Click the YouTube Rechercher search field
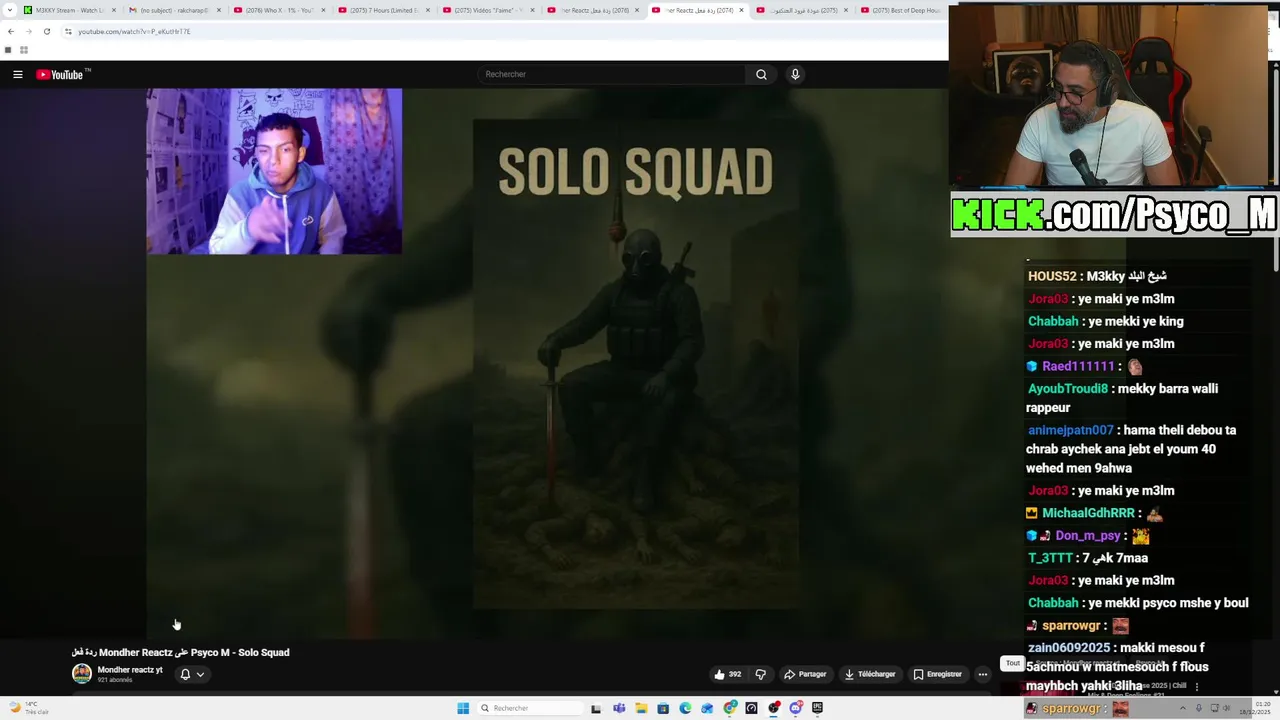Viewport: 1280px width, 720px height. point(612,74)
